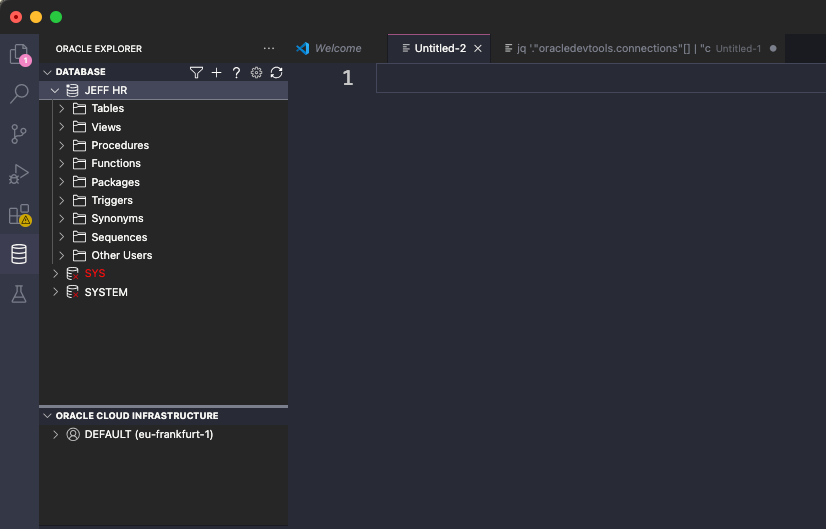Click the unsaved dot on Untitled-1 tab
This screenshot has width=826, height=529.
[773, 48]
